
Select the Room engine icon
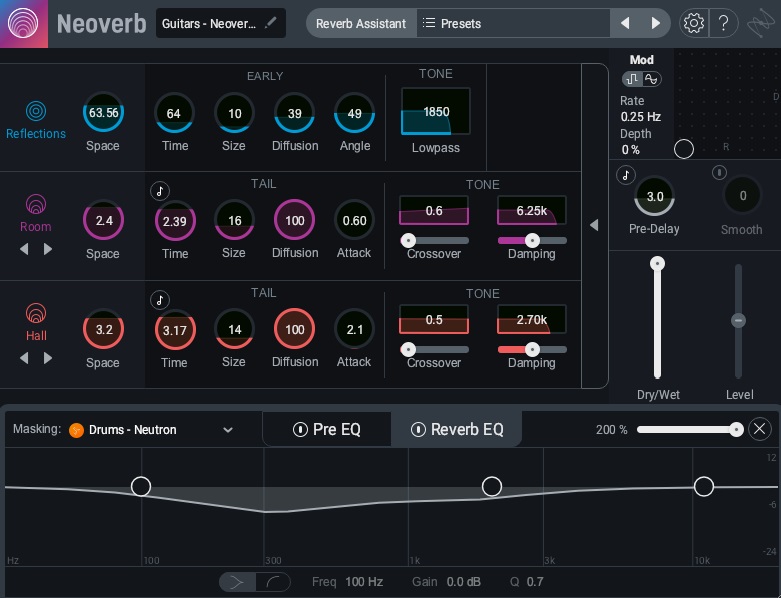pos(36,204)
